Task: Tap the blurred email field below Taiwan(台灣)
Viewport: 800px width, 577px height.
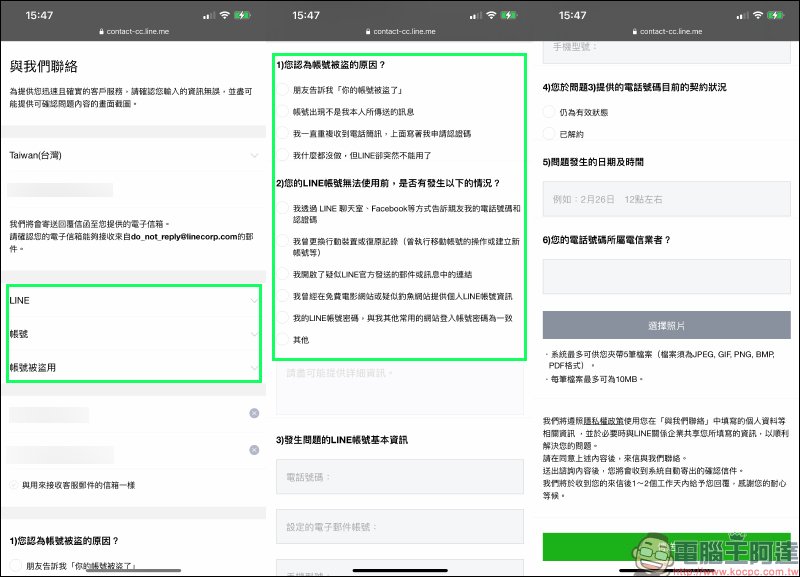Action: point(60,190)
